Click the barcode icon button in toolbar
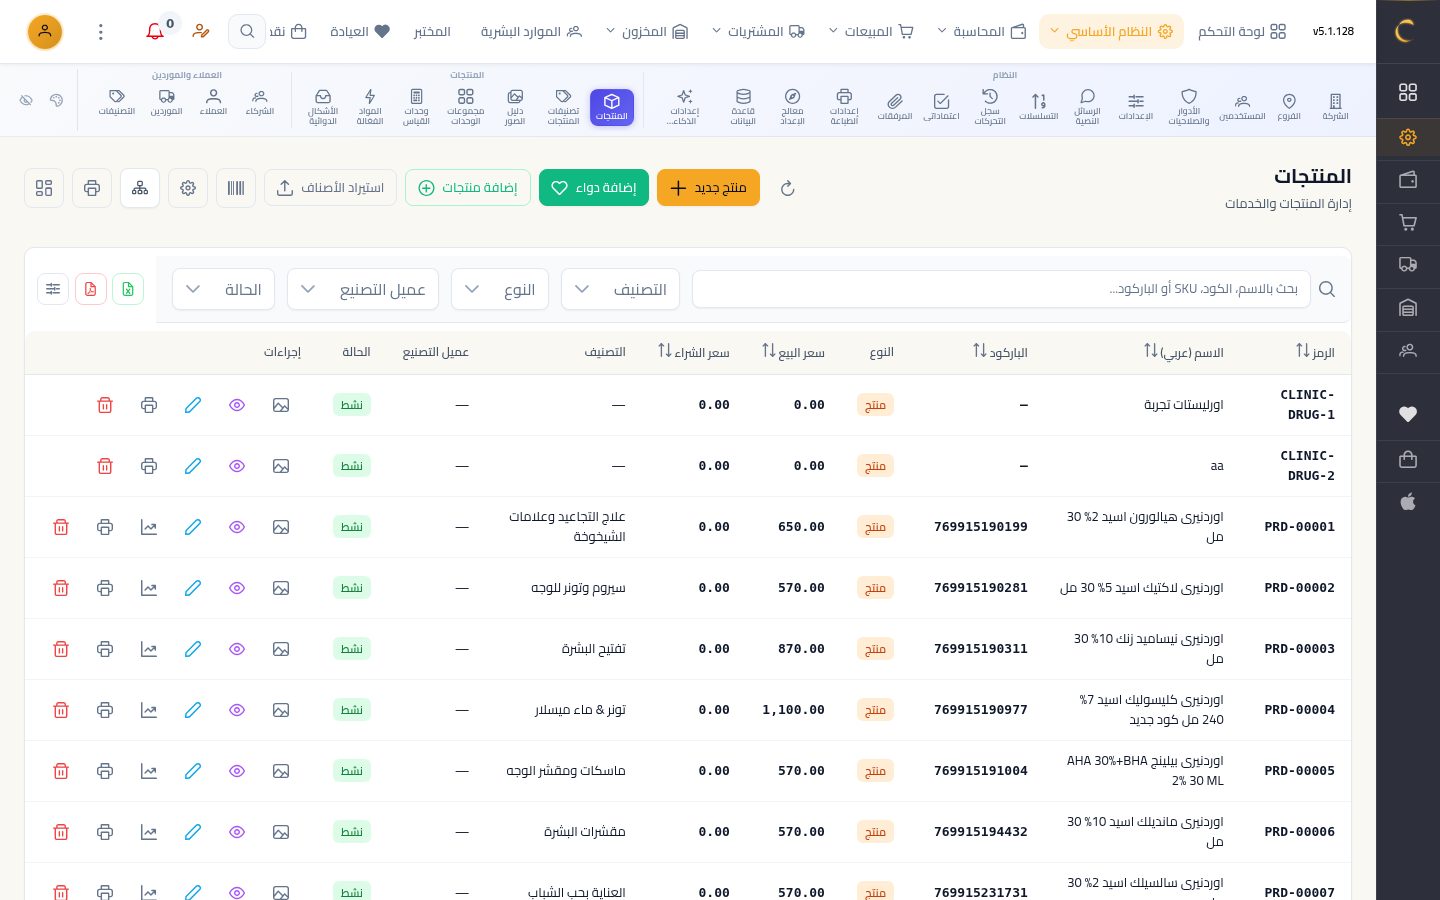Viewport: 1440px width, 900px height. [x=236, y=188]
